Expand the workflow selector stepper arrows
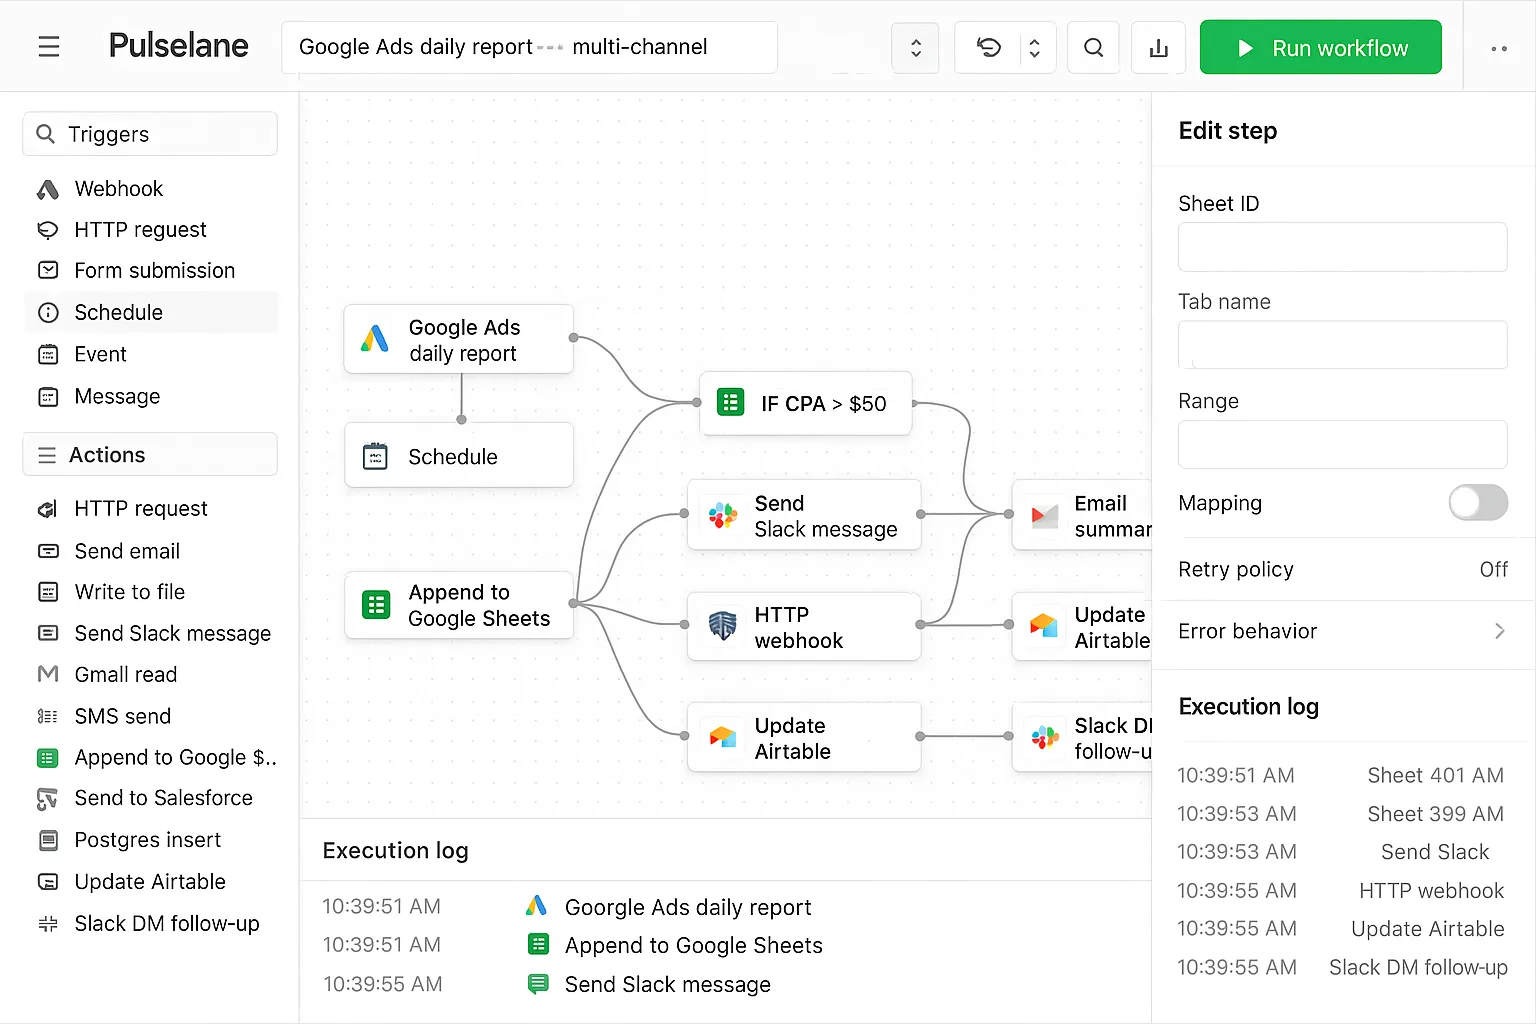Screen dimensions: 1536x1024 pyautogui.click(x=915, y=47)
